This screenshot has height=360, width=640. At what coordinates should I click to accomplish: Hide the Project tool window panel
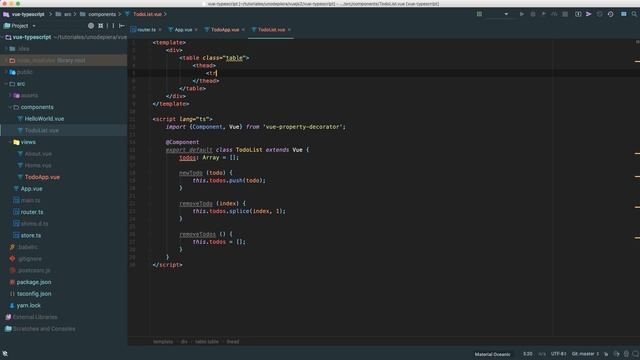tap(122, 26)
